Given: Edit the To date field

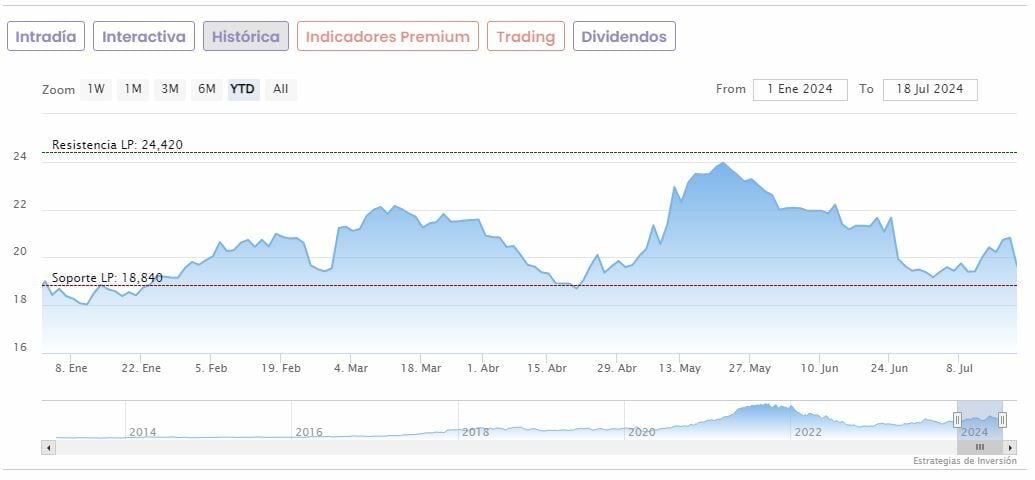Looking at the screenshot, I should (x=930, y=89).
